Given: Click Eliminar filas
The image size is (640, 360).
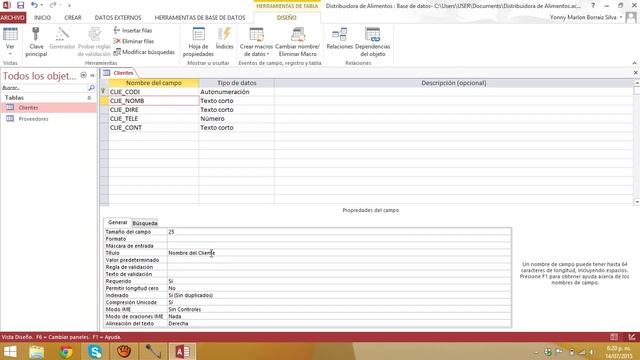Looking at the screenshot, I should 134,41.
